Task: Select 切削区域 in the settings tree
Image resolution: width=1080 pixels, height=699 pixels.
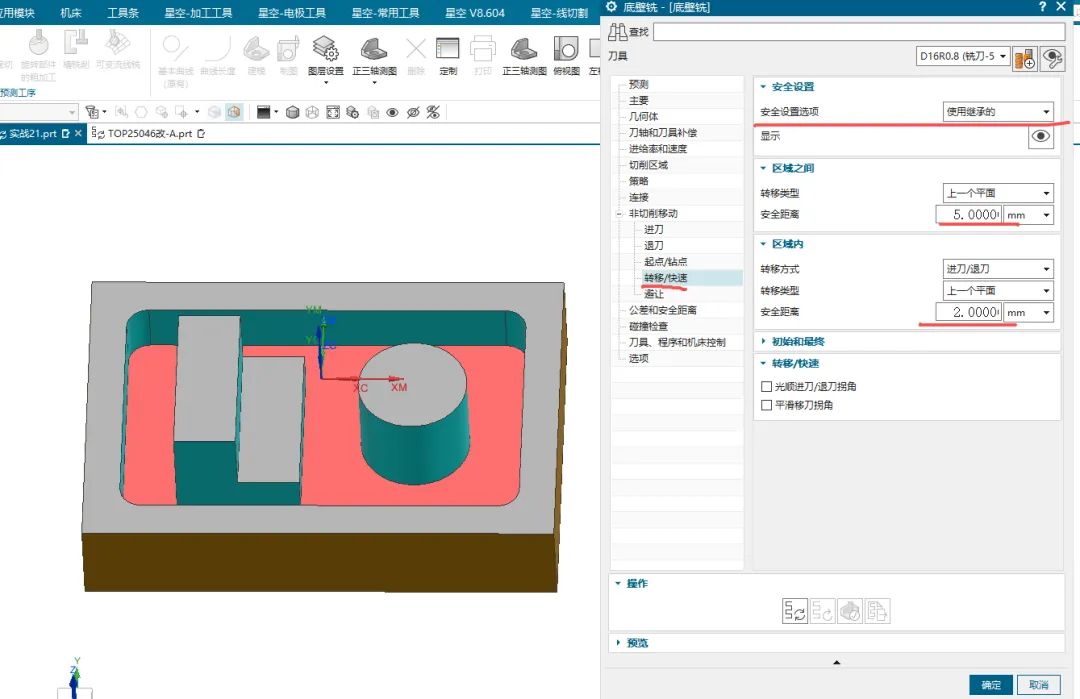Action: [648, 165]
